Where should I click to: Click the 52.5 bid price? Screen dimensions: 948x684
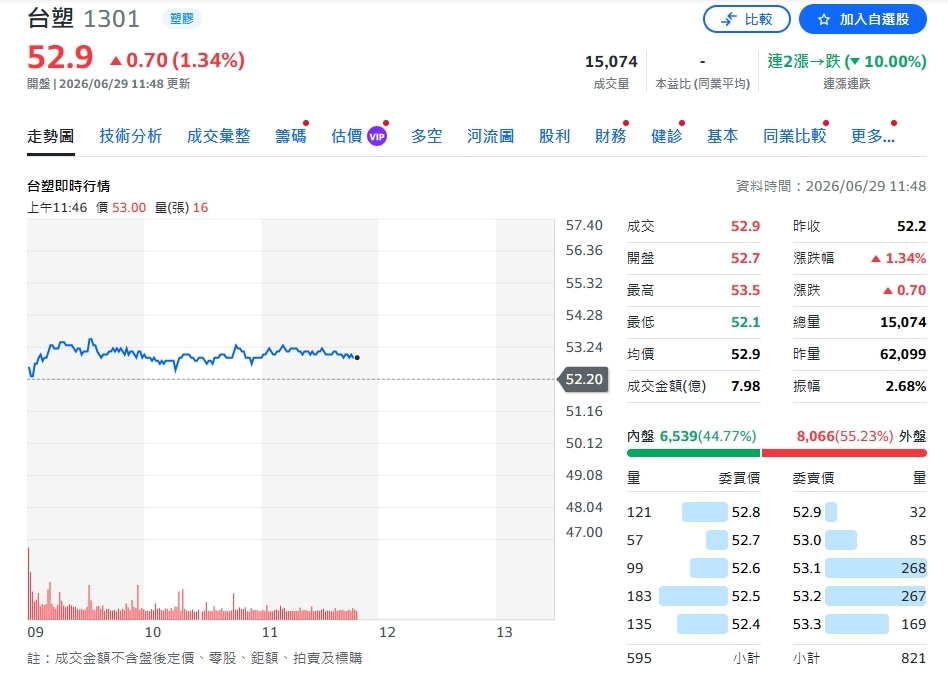tap(745, 596)
